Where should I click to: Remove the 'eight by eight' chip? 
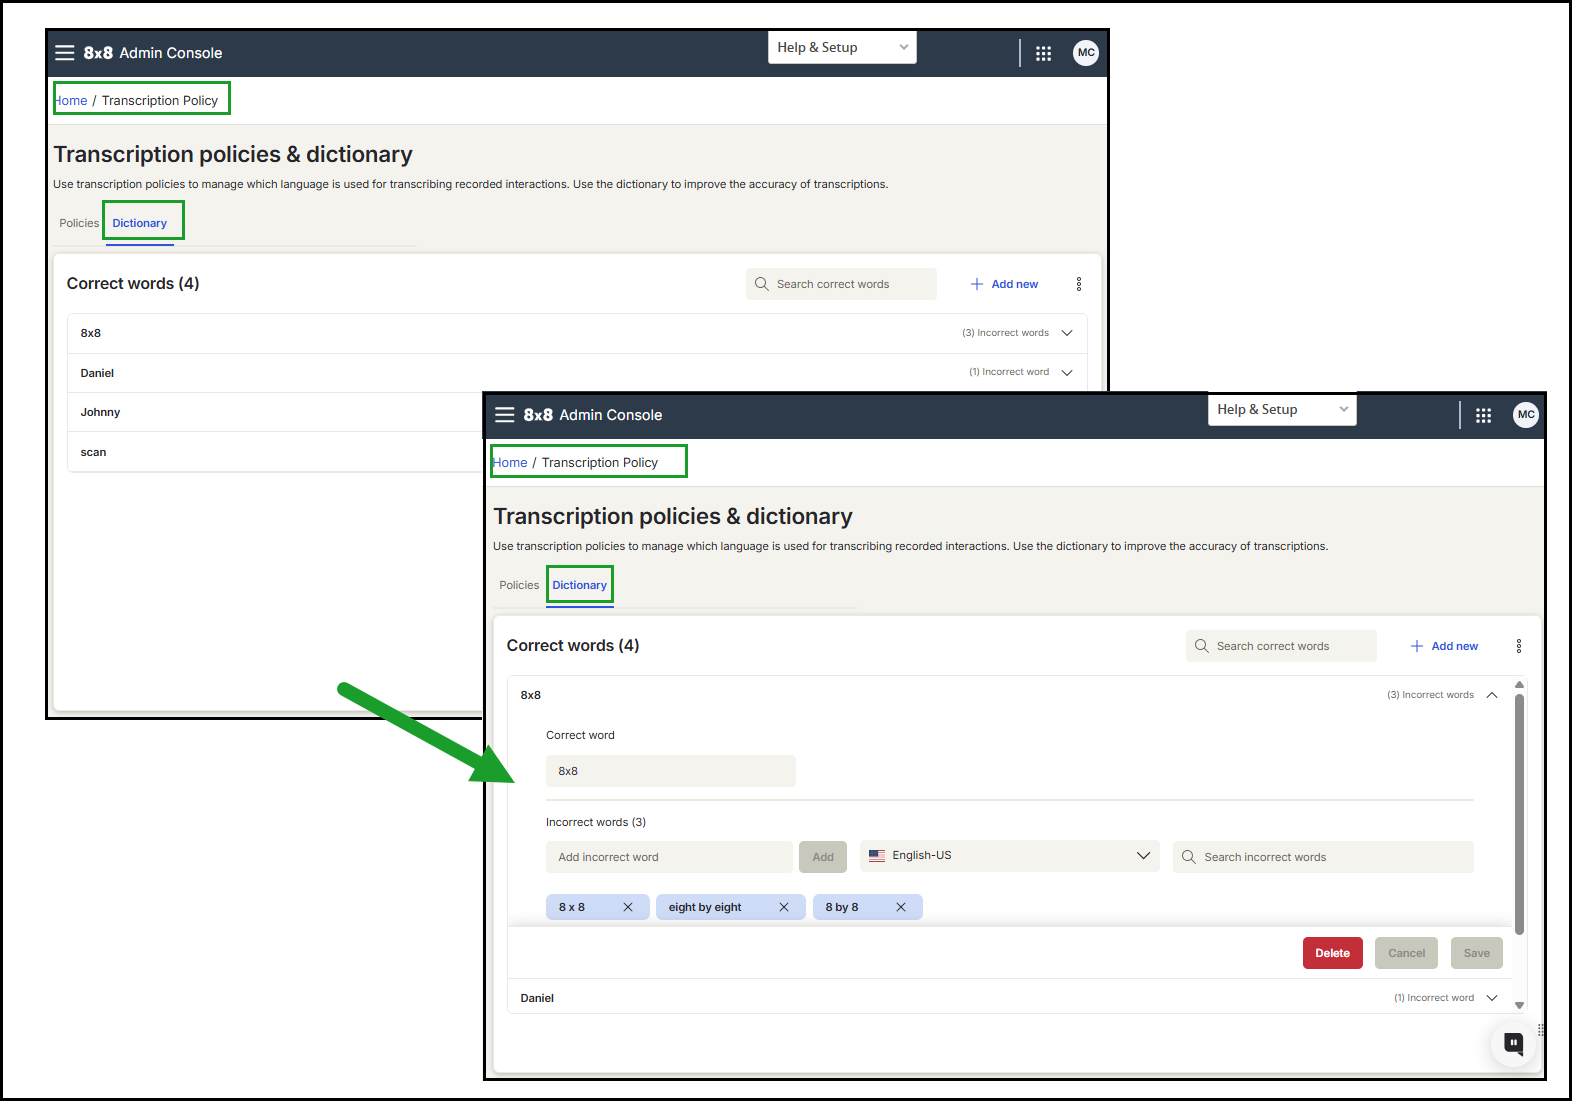[x=784, y=907]
